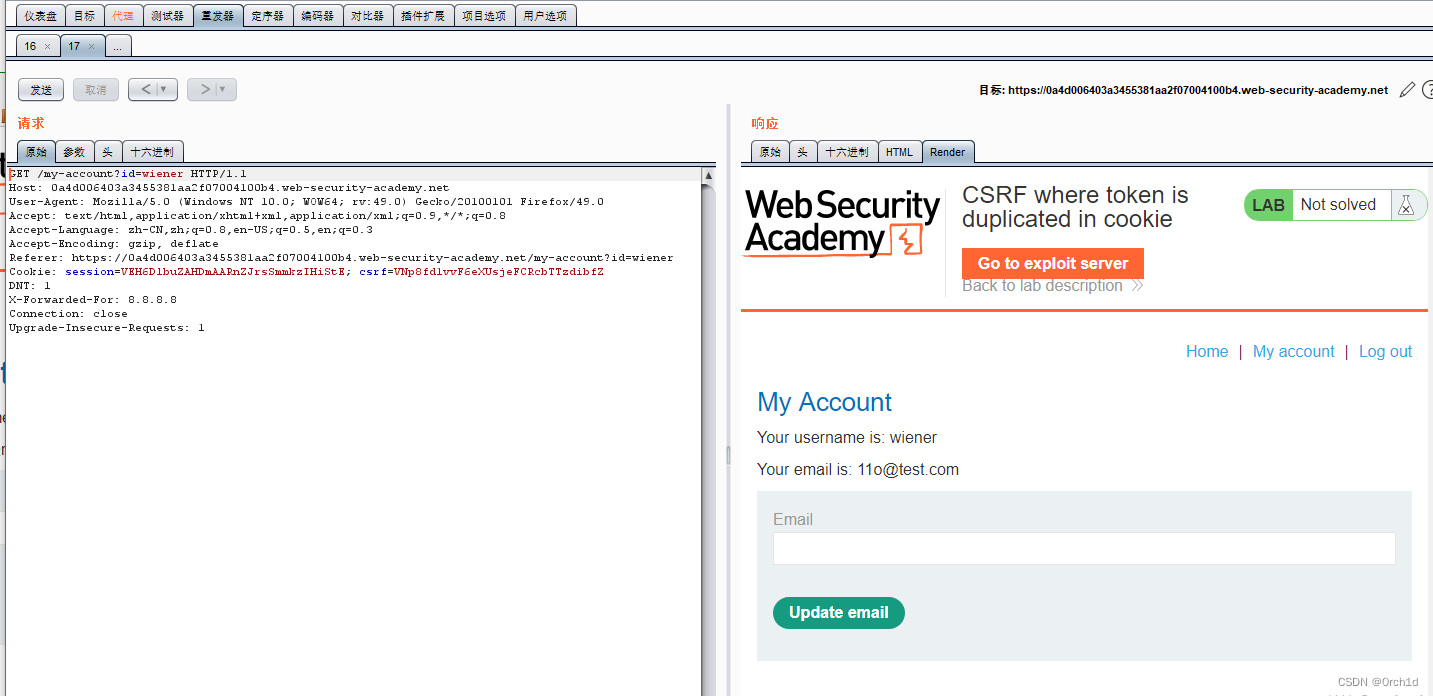1433x696 pixels.
Task: Open the 用户选项 tab
Action: [545, 16]
